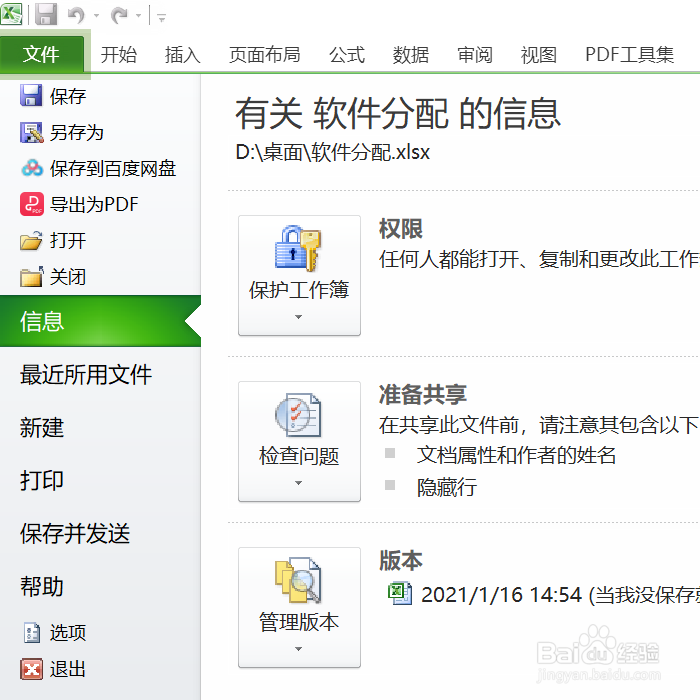
Task: Click the Undo arrow in quick access toolbar
Action: [76, 16]
